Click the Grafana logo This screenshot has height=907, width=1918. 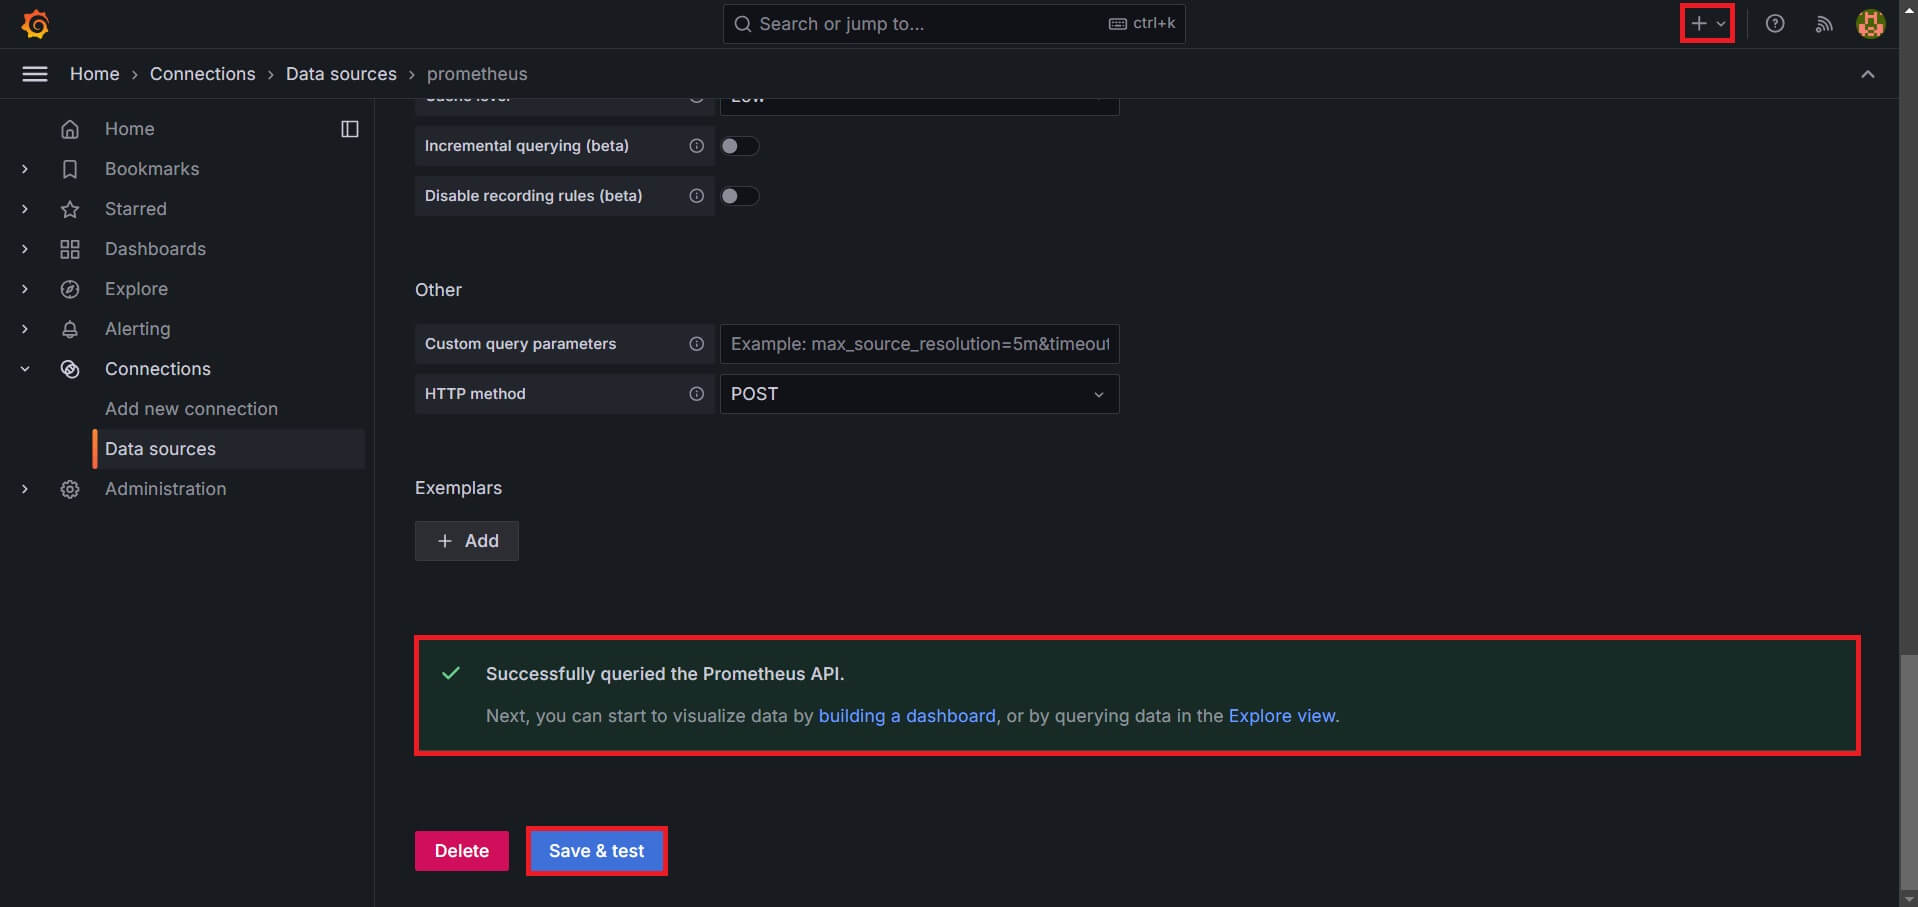point(35,24)
